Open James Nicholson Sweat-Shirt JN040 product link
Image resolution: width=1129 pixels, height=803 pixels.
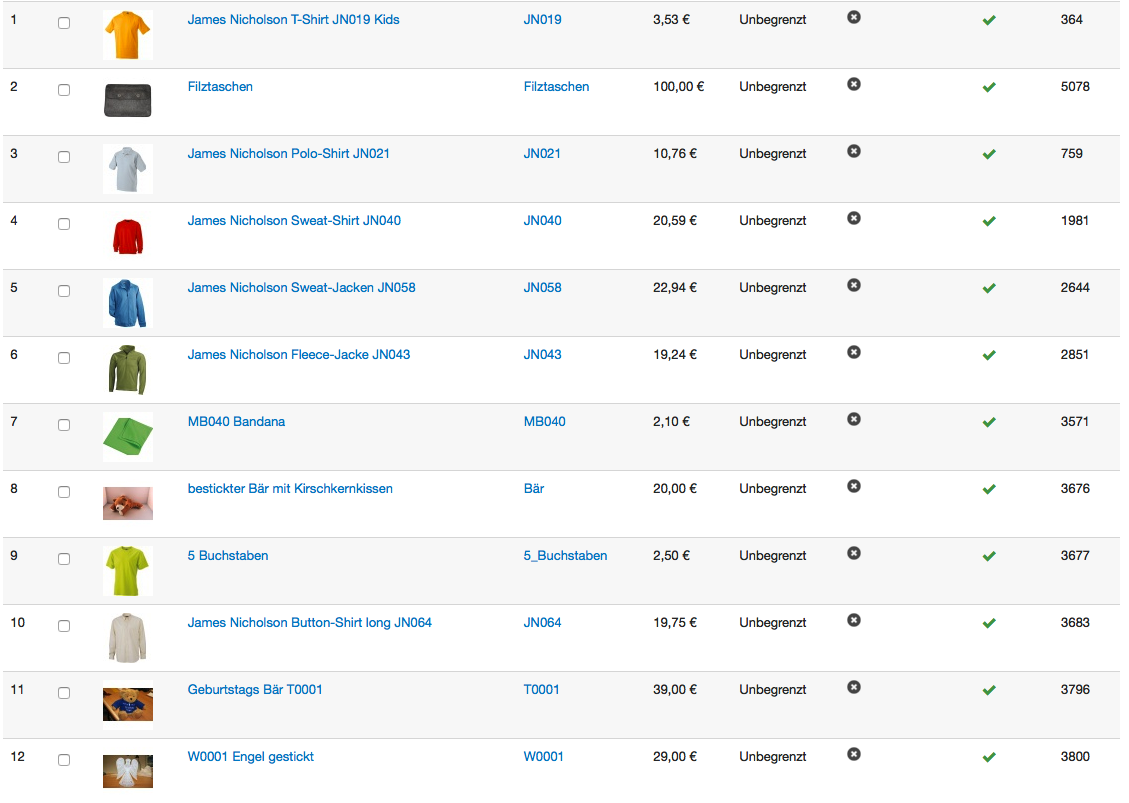(294, 220)
